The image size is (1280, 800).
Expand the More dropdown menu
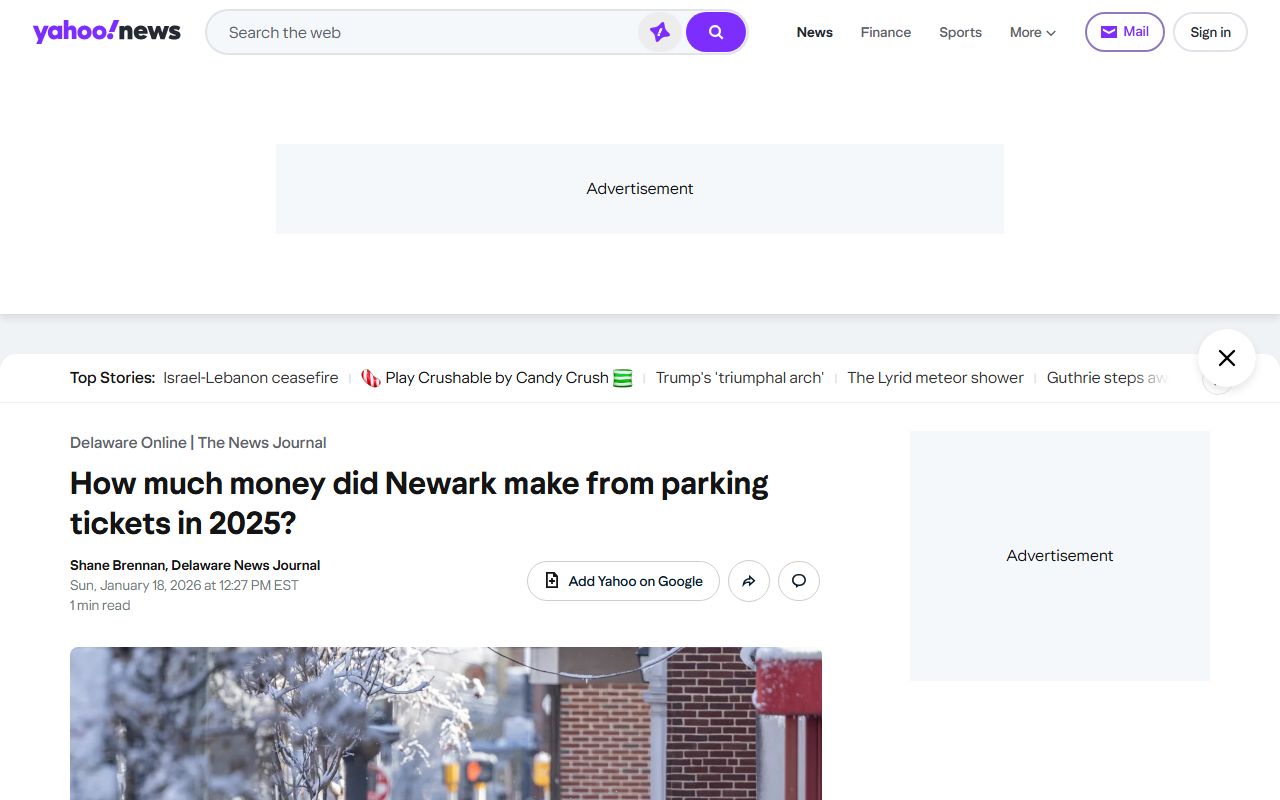tap(1033, 32)
